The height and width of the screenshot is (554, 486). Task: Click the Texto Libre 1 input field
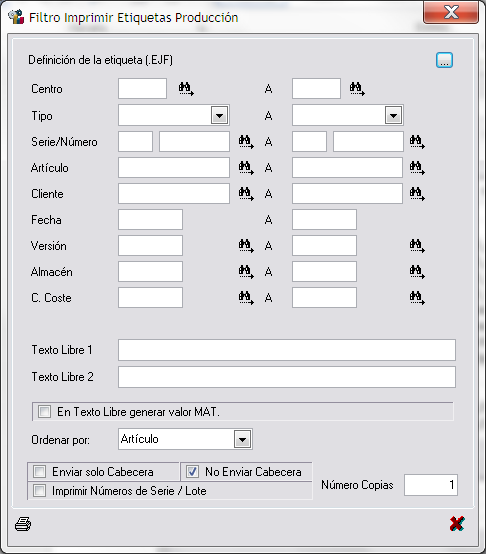tap(287, 350)
